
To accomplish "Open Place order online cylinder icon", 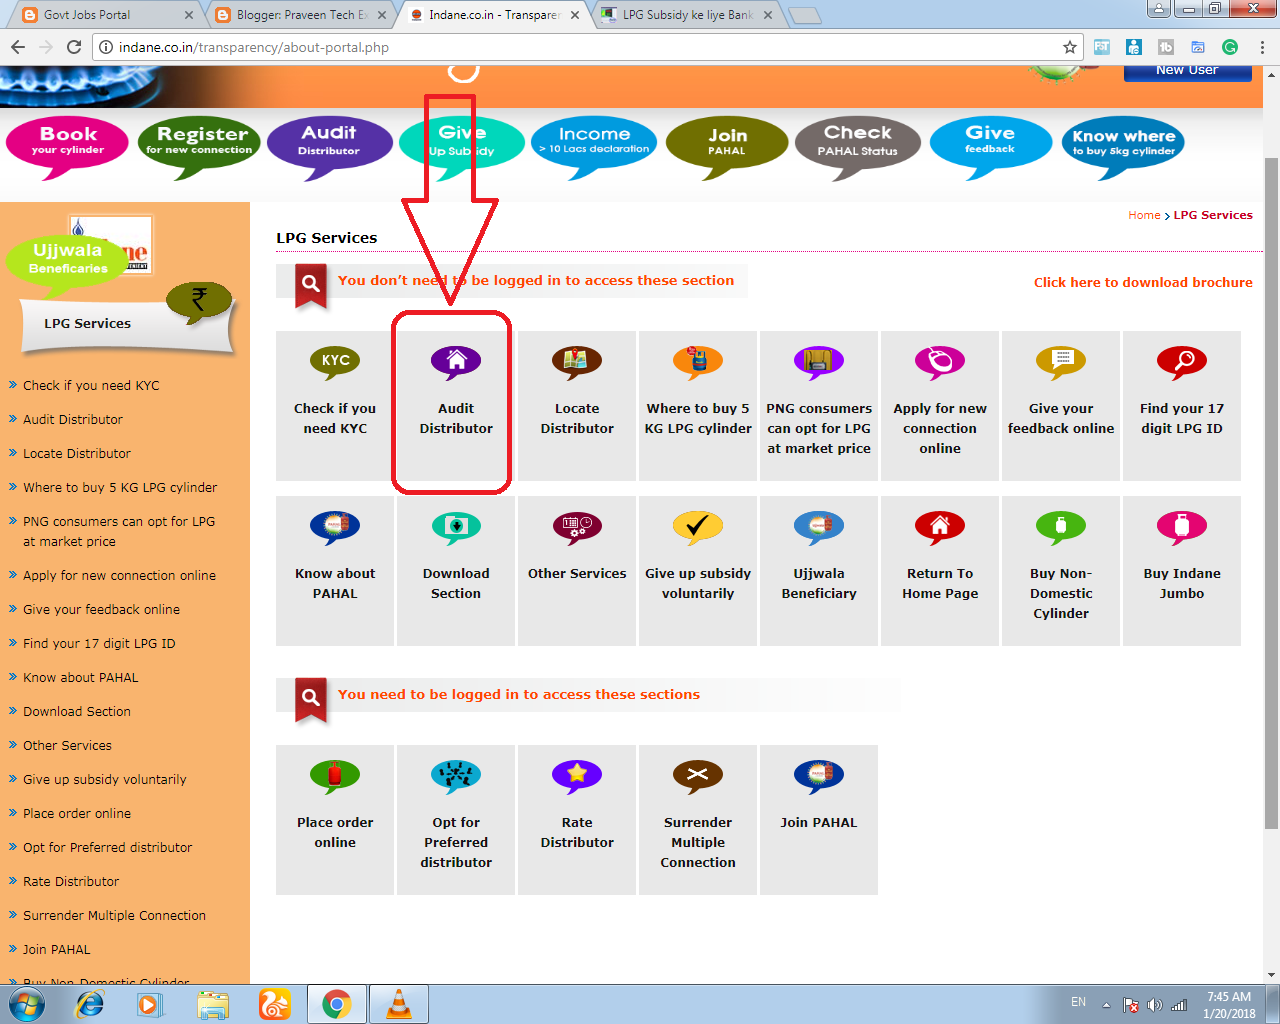I will tap(335, 776).
